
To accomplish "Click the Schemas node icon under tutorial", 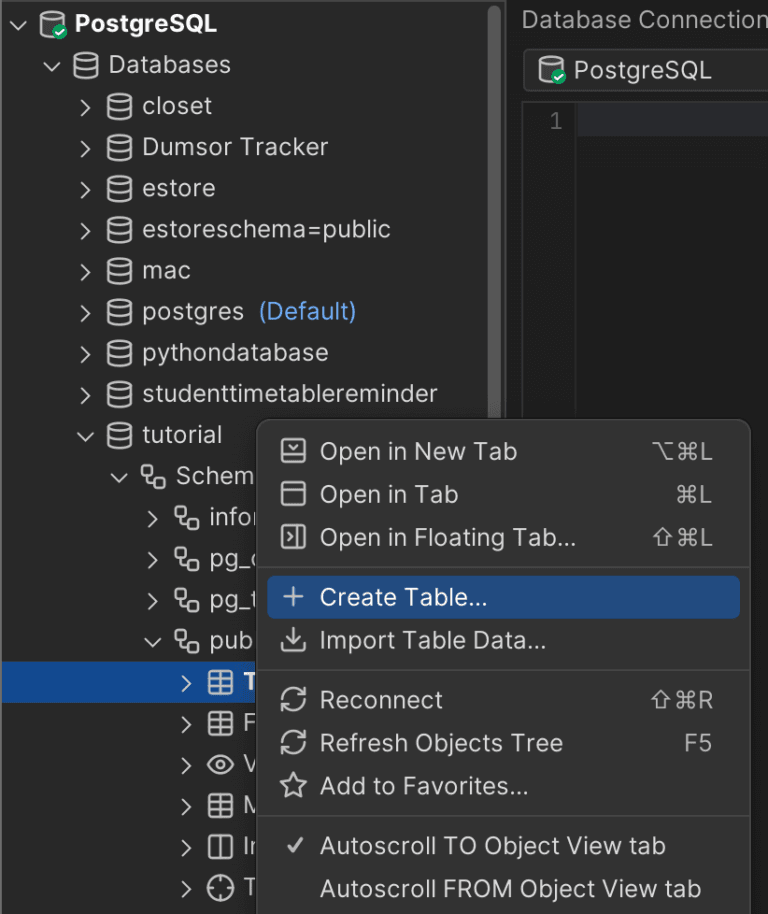I will coord(152,476).
